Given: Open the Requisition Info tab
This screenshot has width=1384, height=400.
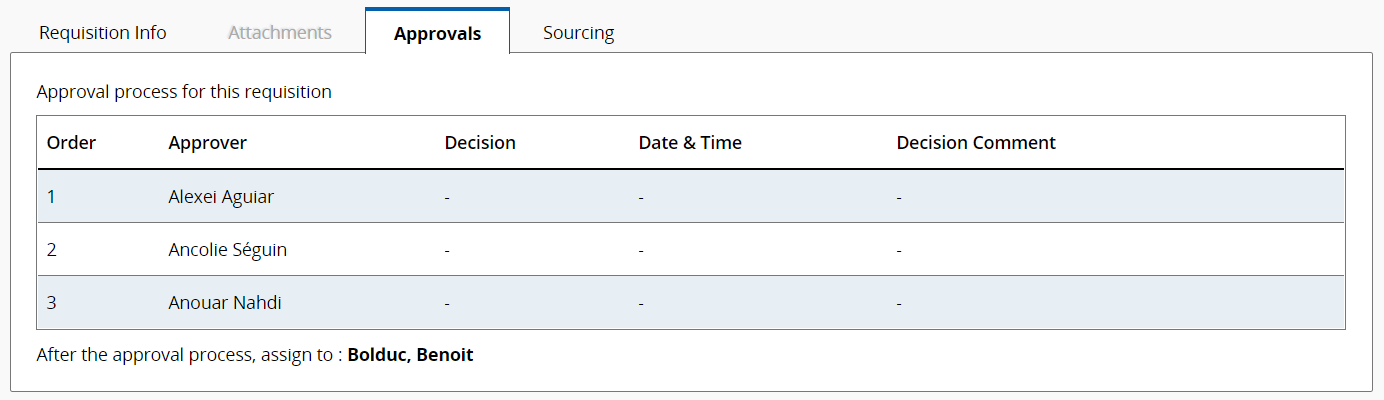Looking at the screenshot, I should tap(103, 32).
